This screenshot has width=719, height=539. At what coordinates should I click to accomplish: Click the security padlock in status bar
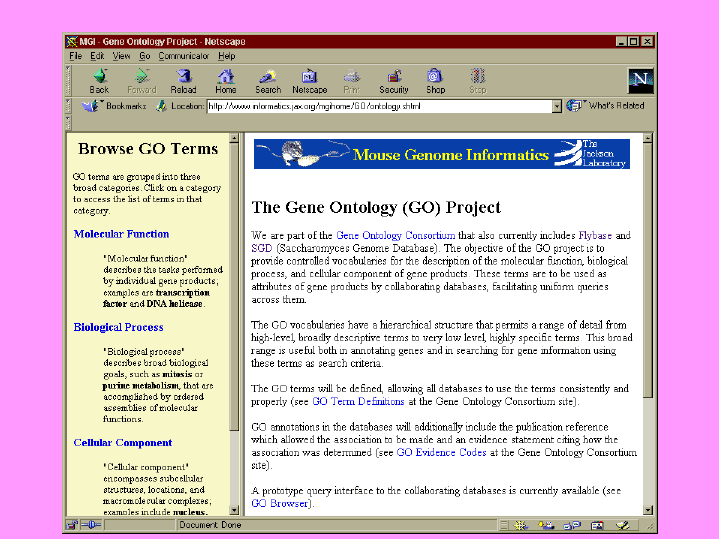point(73,525)
